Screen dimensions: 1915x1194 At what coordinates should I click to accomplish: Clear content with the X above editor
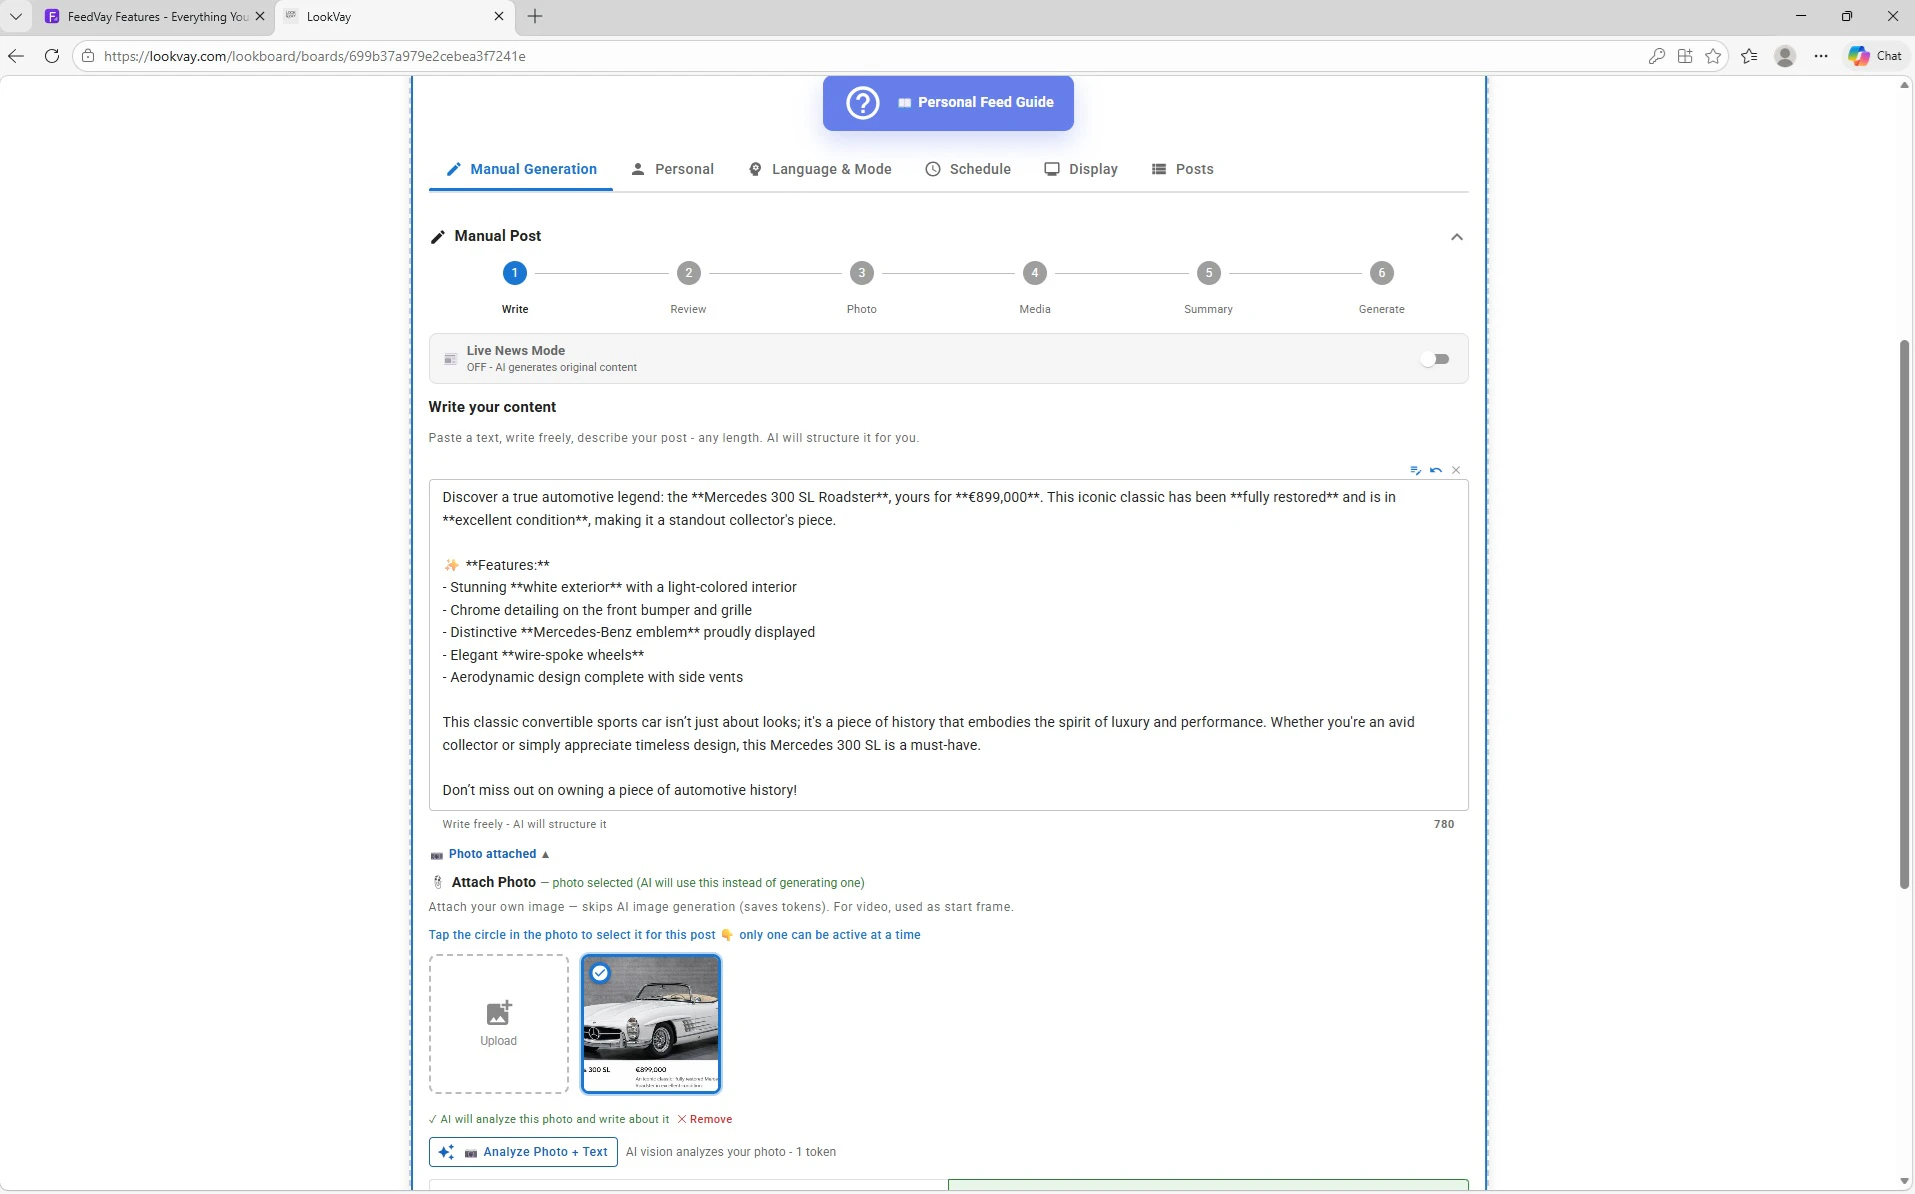pos(1456,470)
